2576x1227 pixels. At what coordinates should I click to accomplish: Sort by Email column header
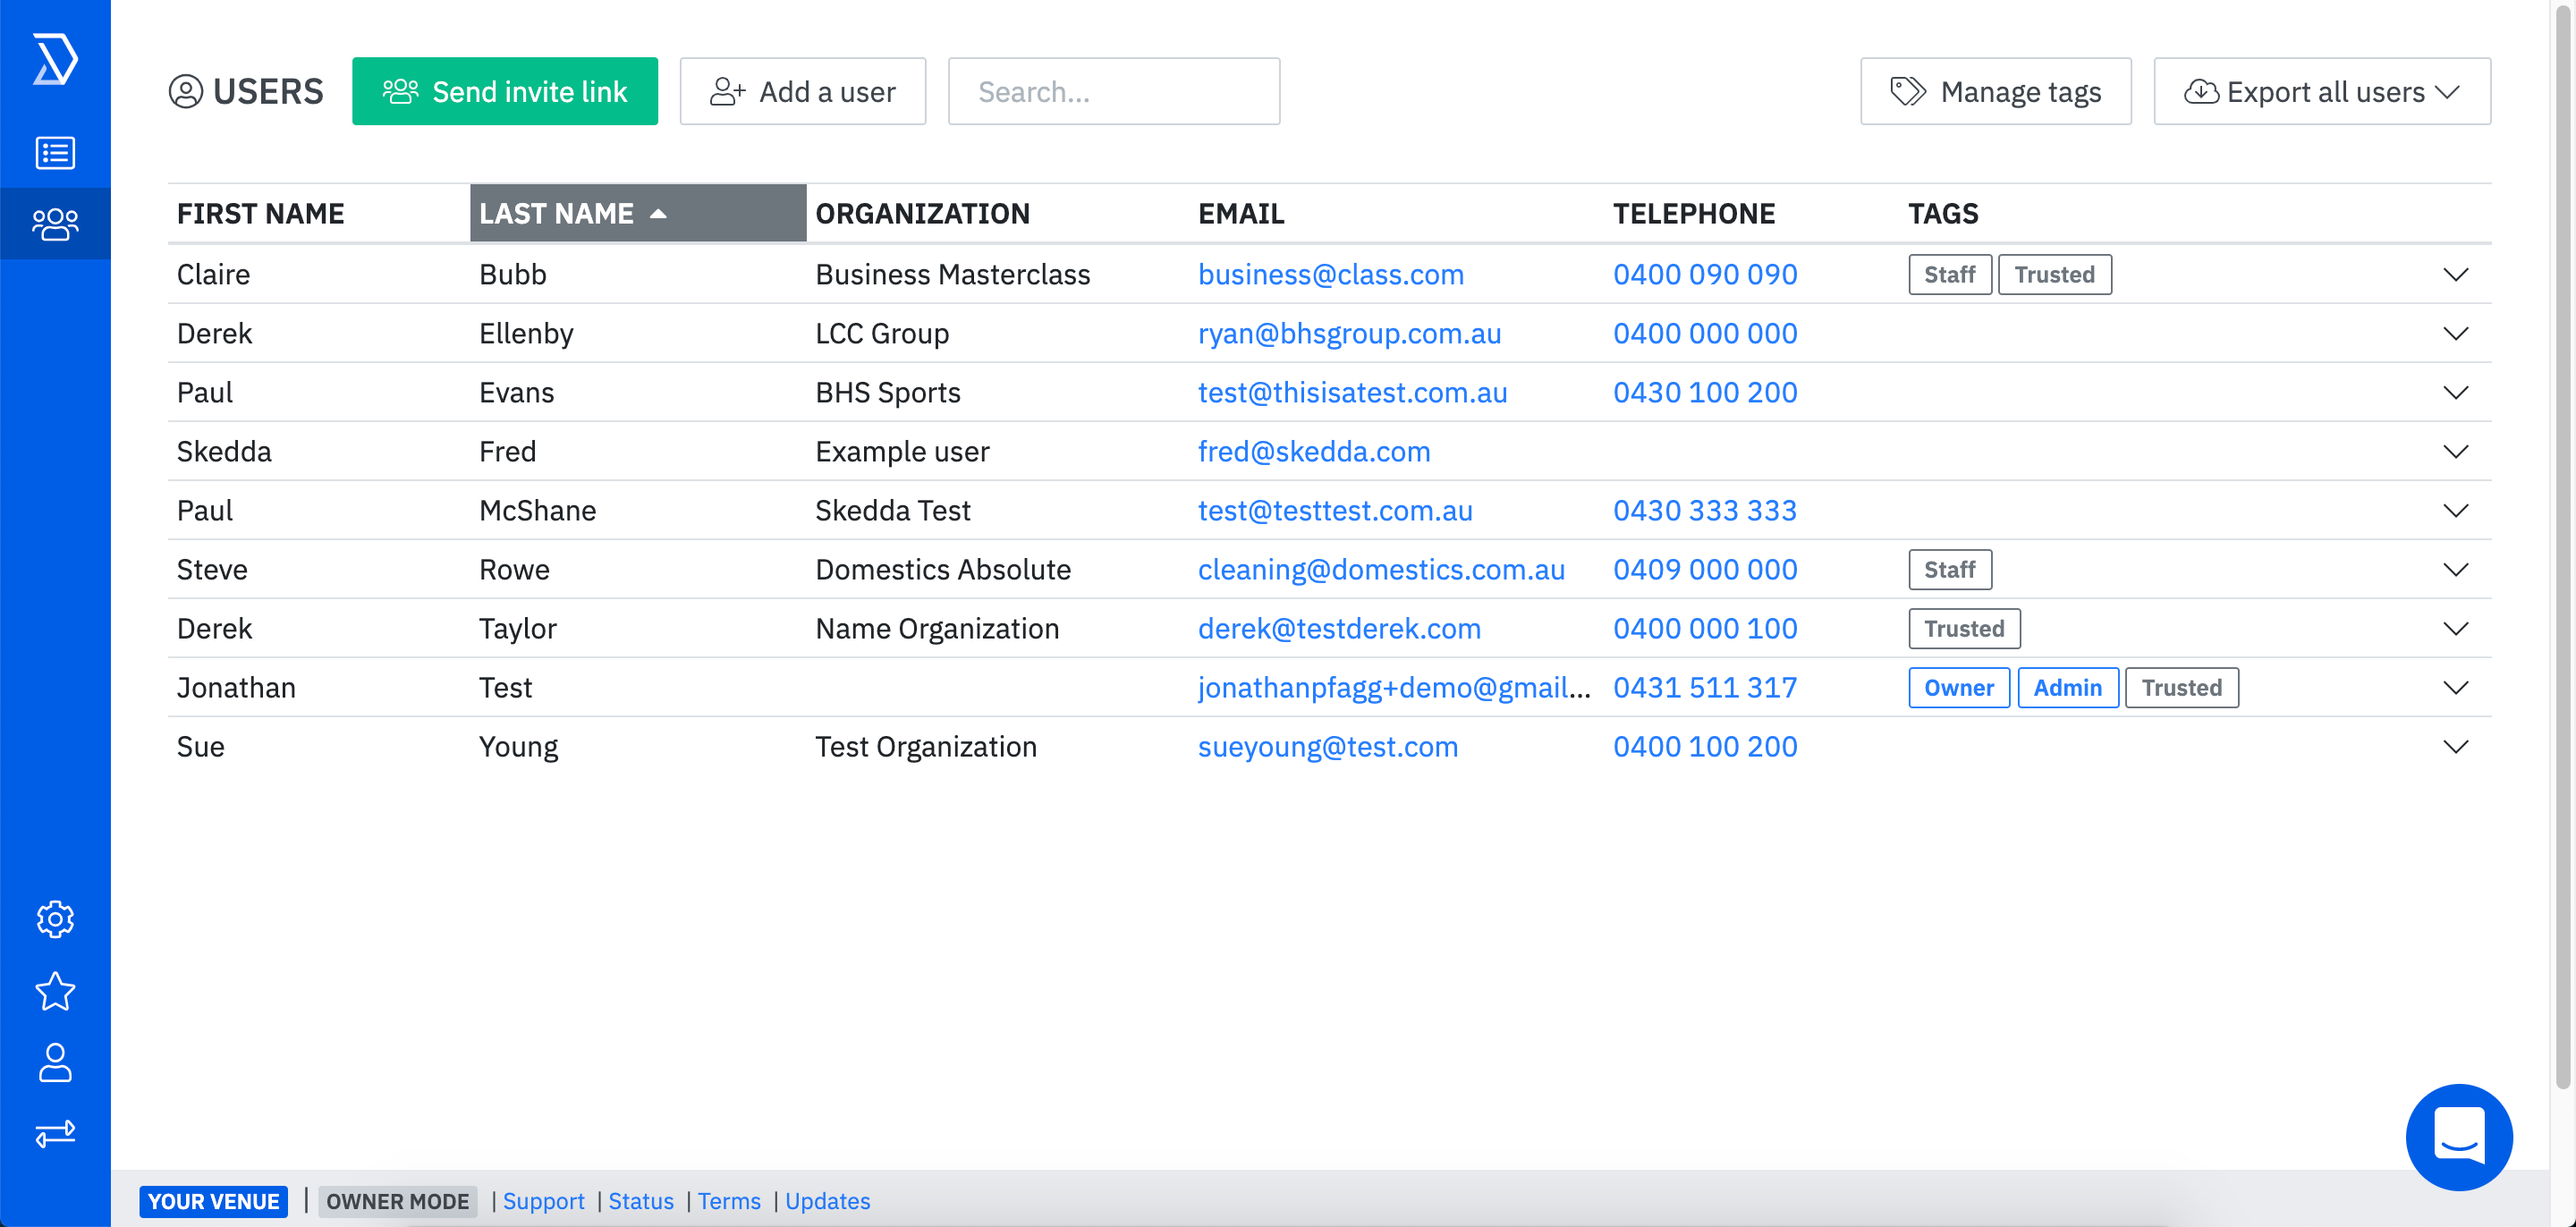(1241, 213)
